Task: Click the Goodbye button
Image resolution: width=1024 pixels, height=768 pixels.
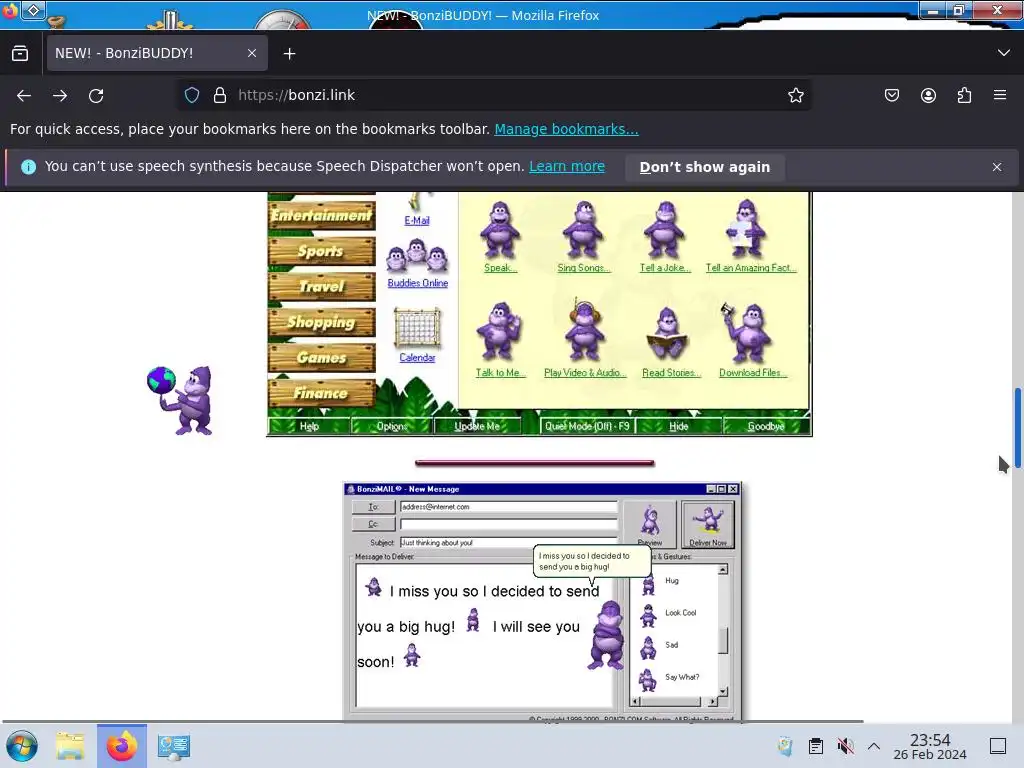Action: click(766, 426)
